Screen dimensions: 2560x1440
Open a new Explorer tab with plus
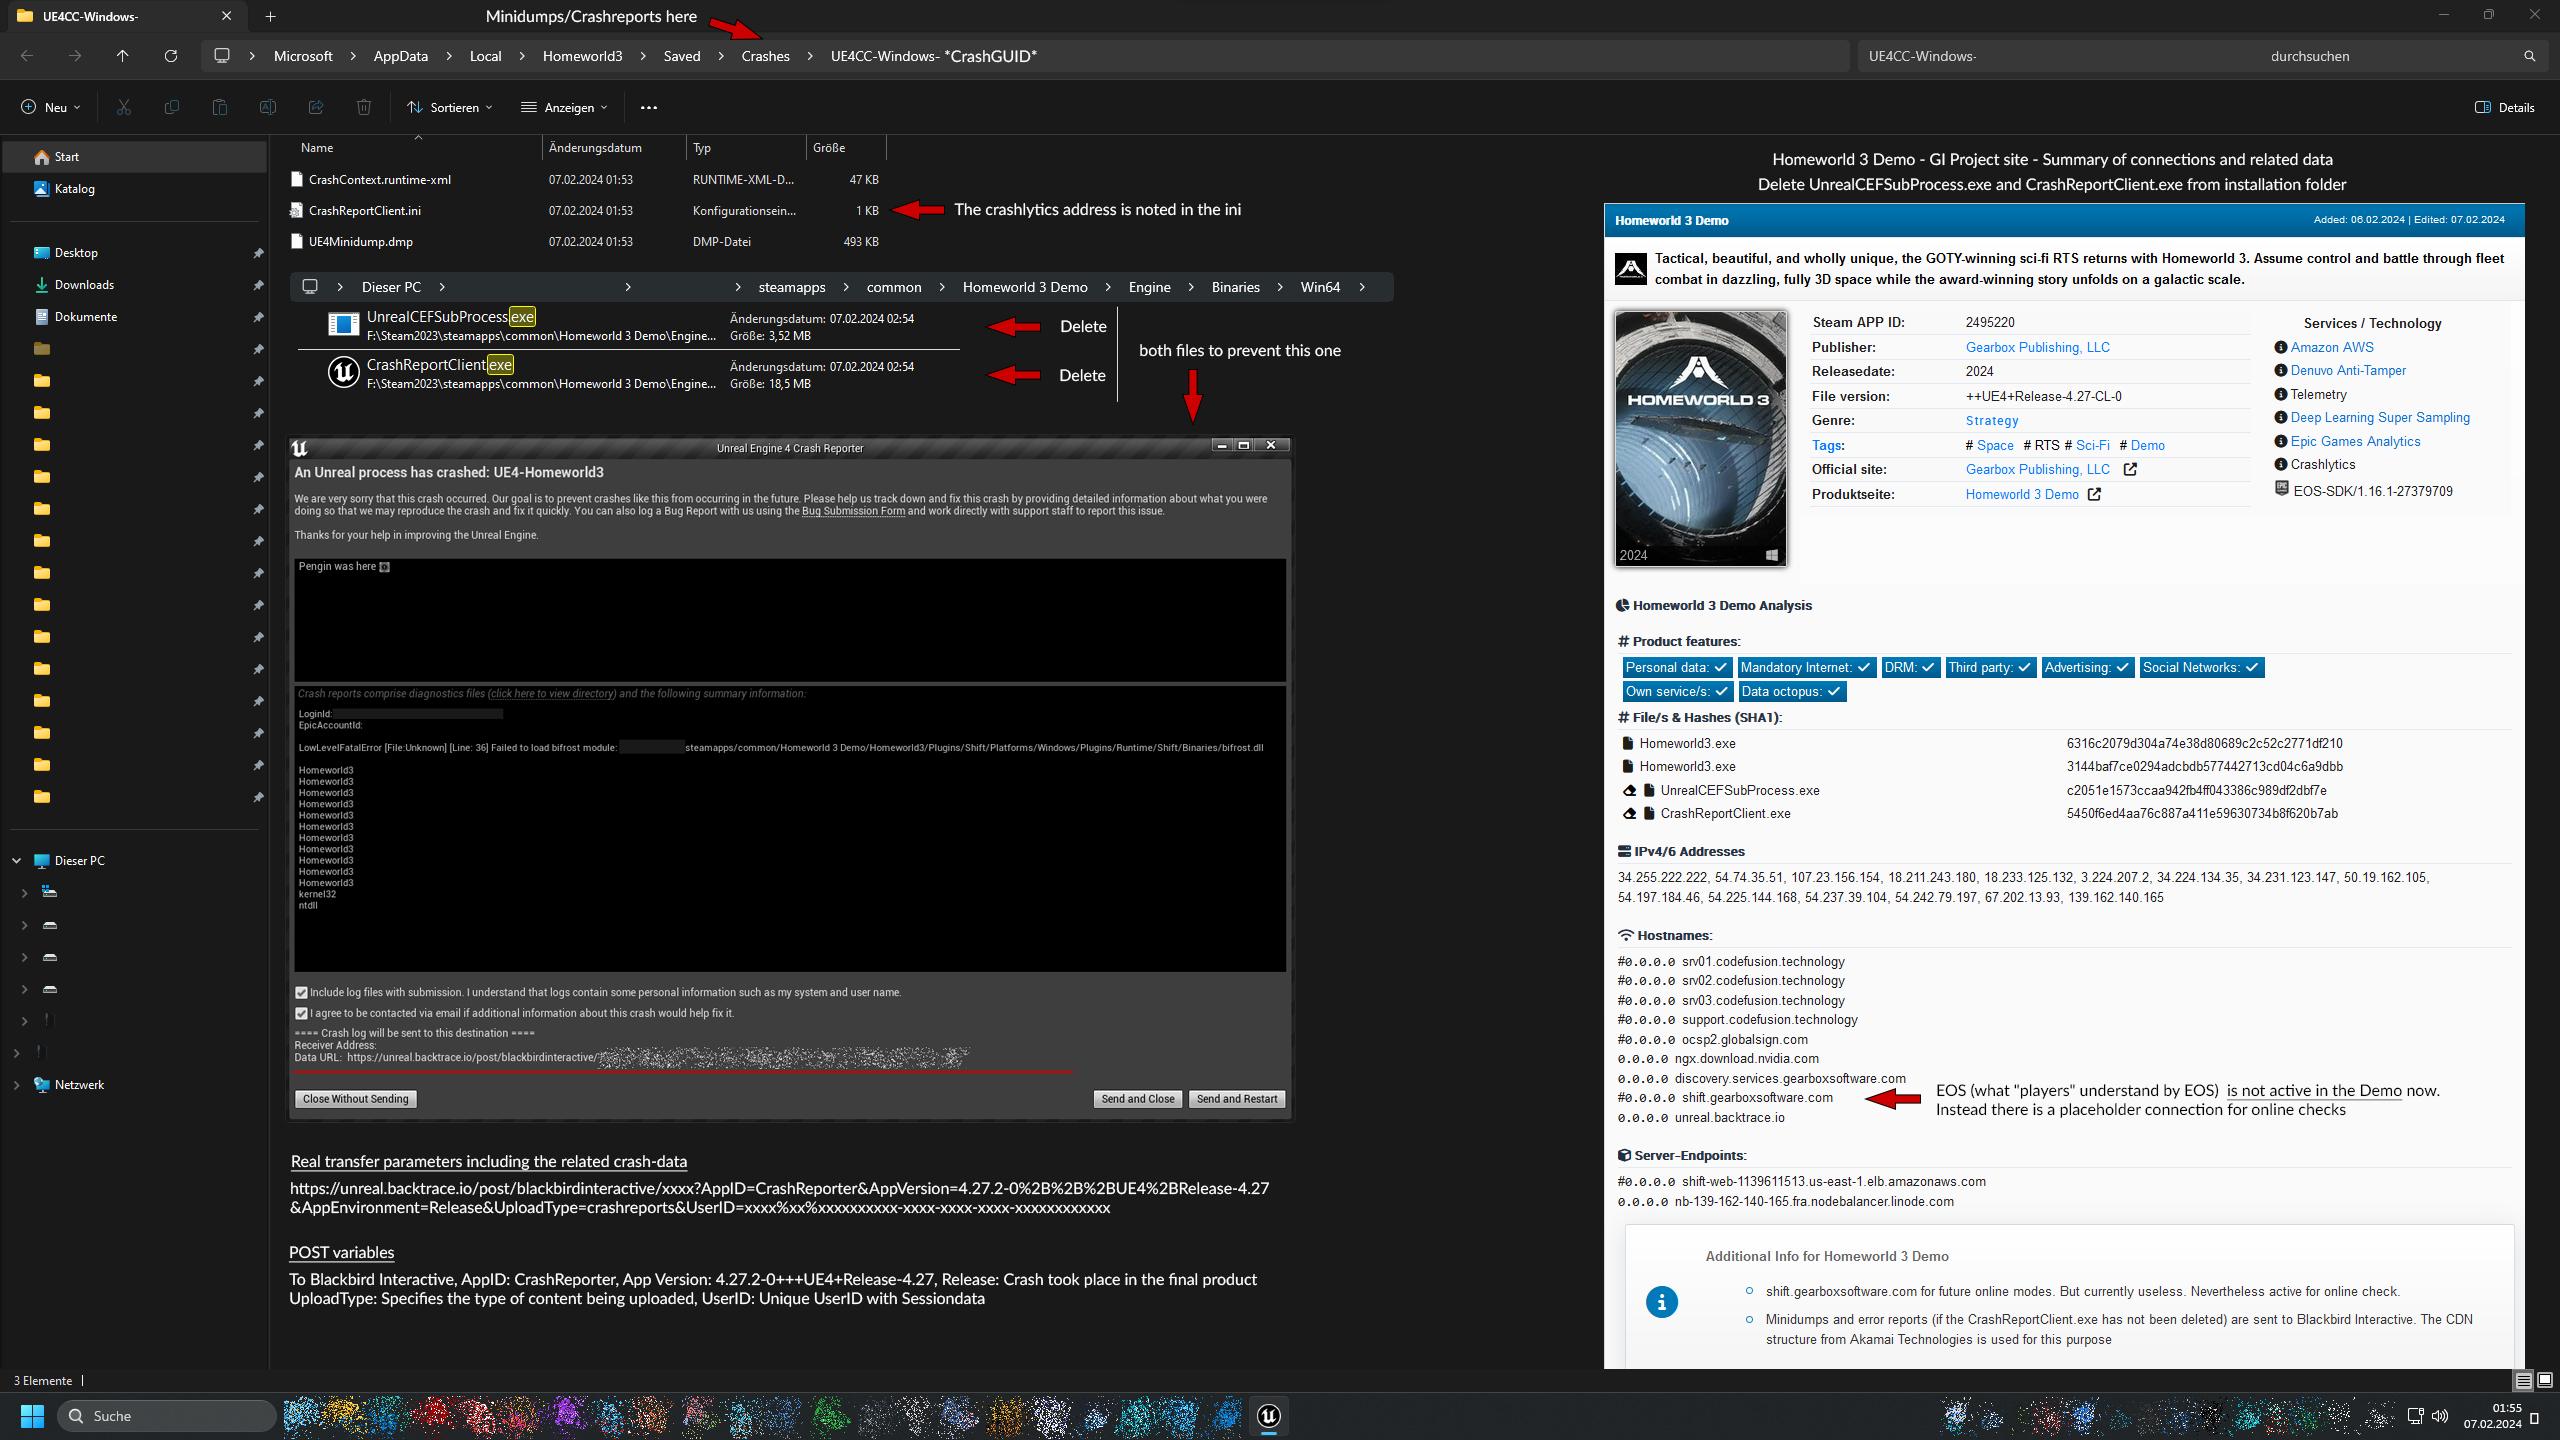[271, 16]
